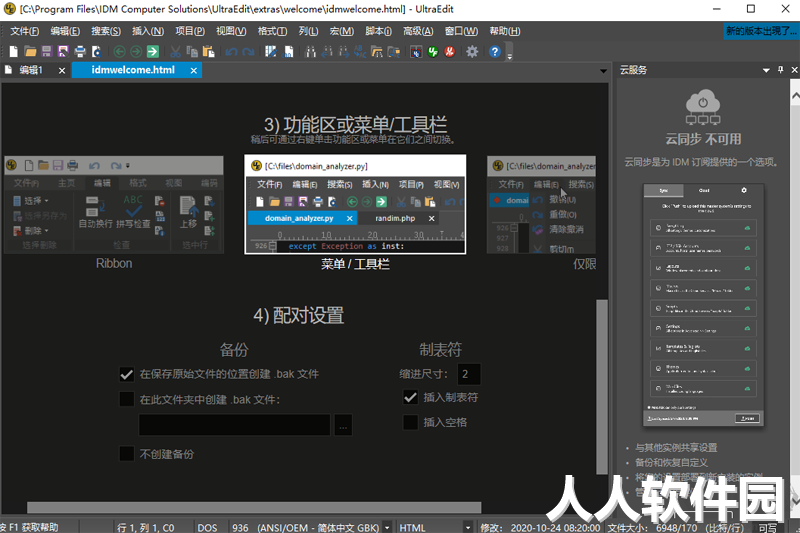Image resolution: width=800 pixels, height=533 pixels.
Task: Click the Save As toolbar icon
Action: click(x=63, y=52)
